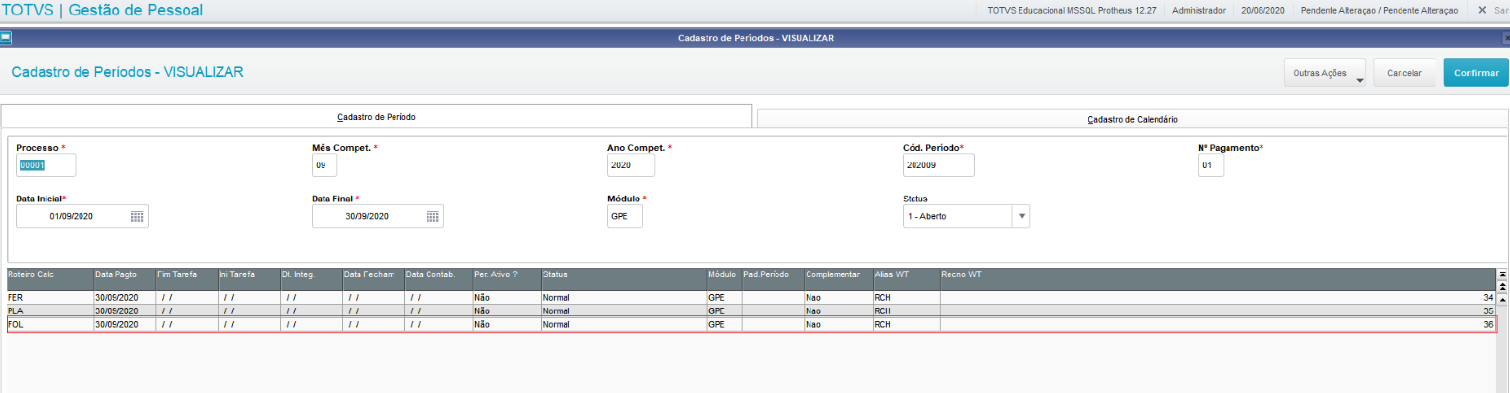
Task: Select the Cadastro de Período tab
Action: click(x=376, y=117)
